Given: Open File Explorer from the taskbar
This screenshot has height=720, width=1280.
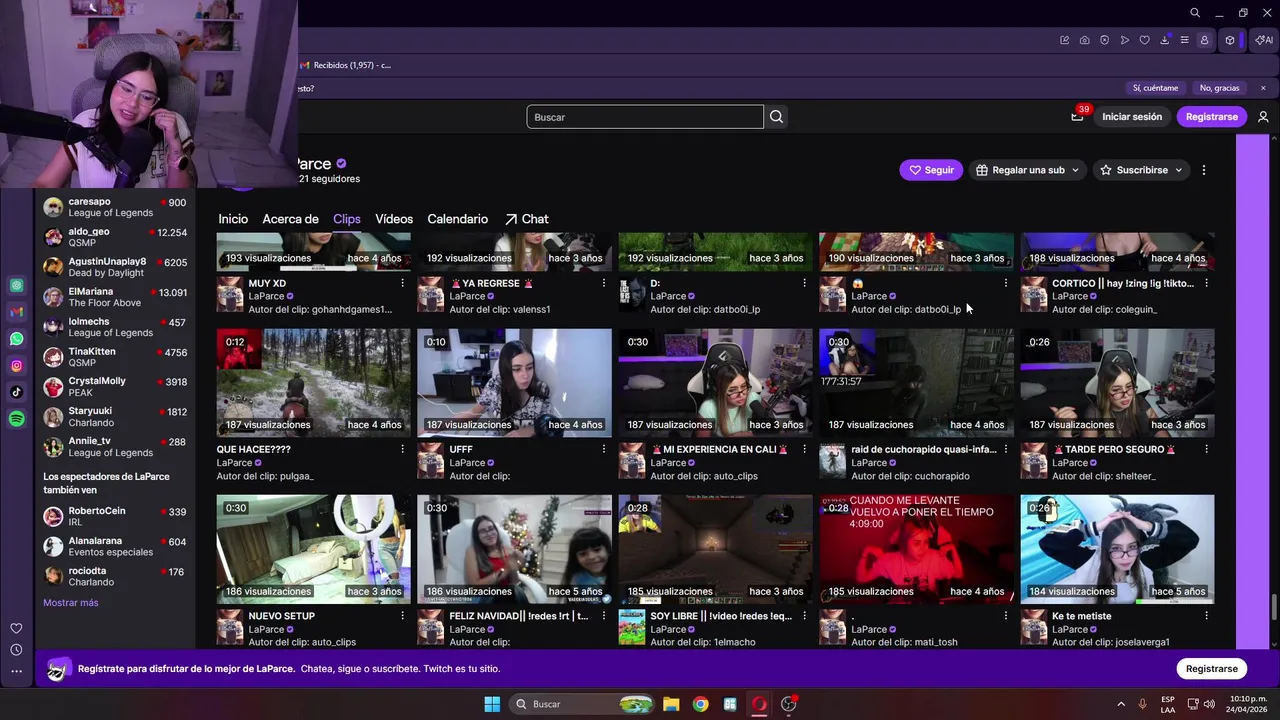Looking at the screenshot, I should 671,704.
